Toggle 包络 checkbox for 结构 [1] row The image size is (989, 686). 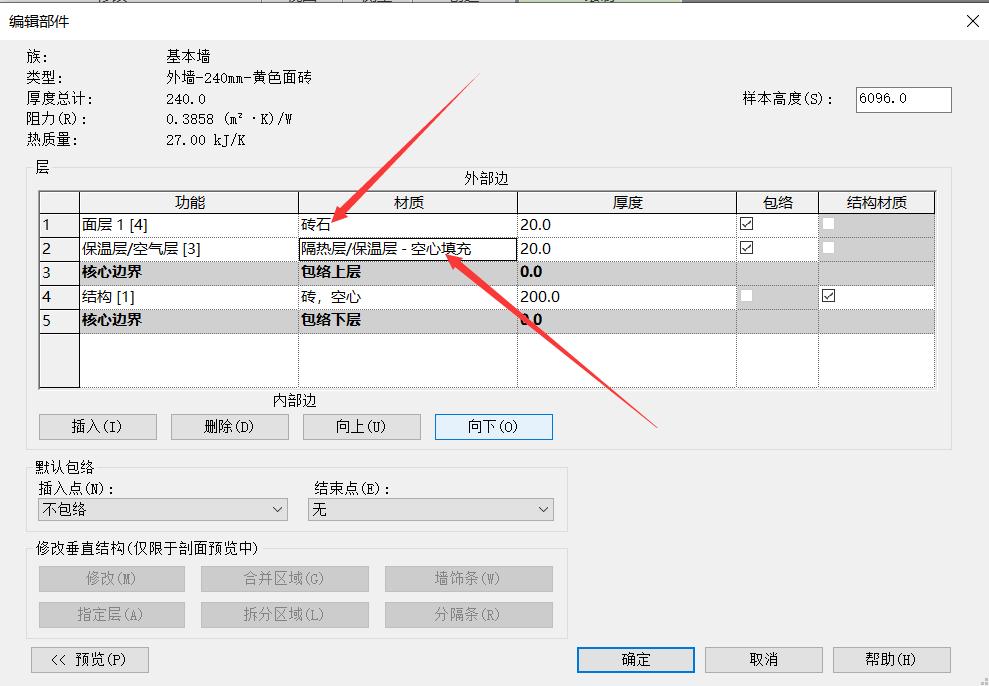[746, 297]
